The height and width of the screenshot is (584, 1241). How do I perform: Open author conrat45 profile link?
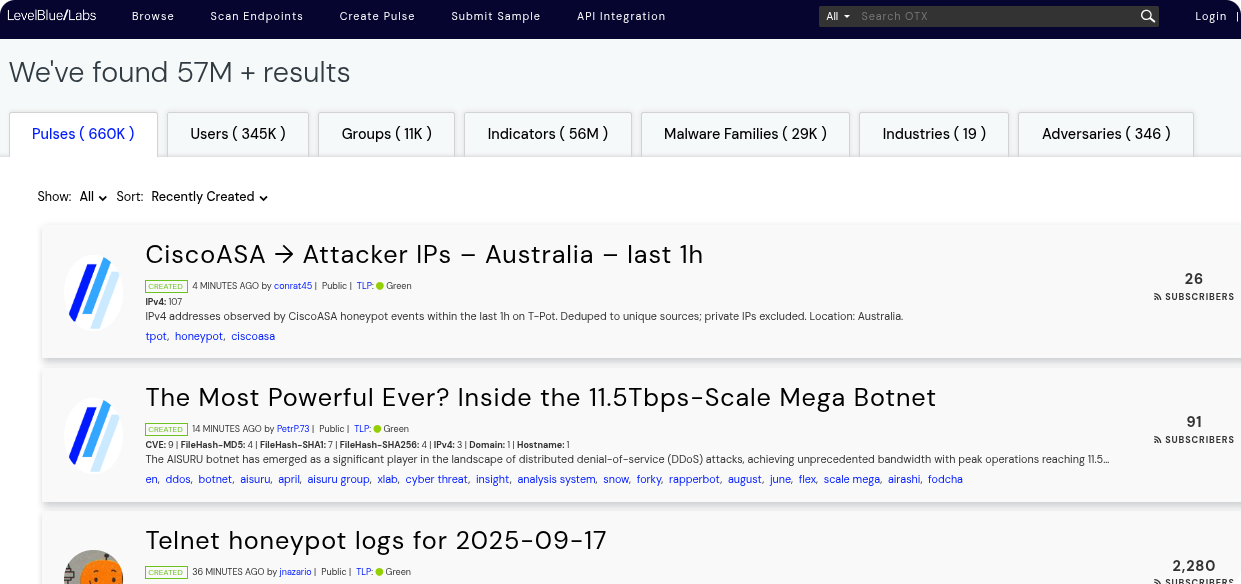(293, 286)
